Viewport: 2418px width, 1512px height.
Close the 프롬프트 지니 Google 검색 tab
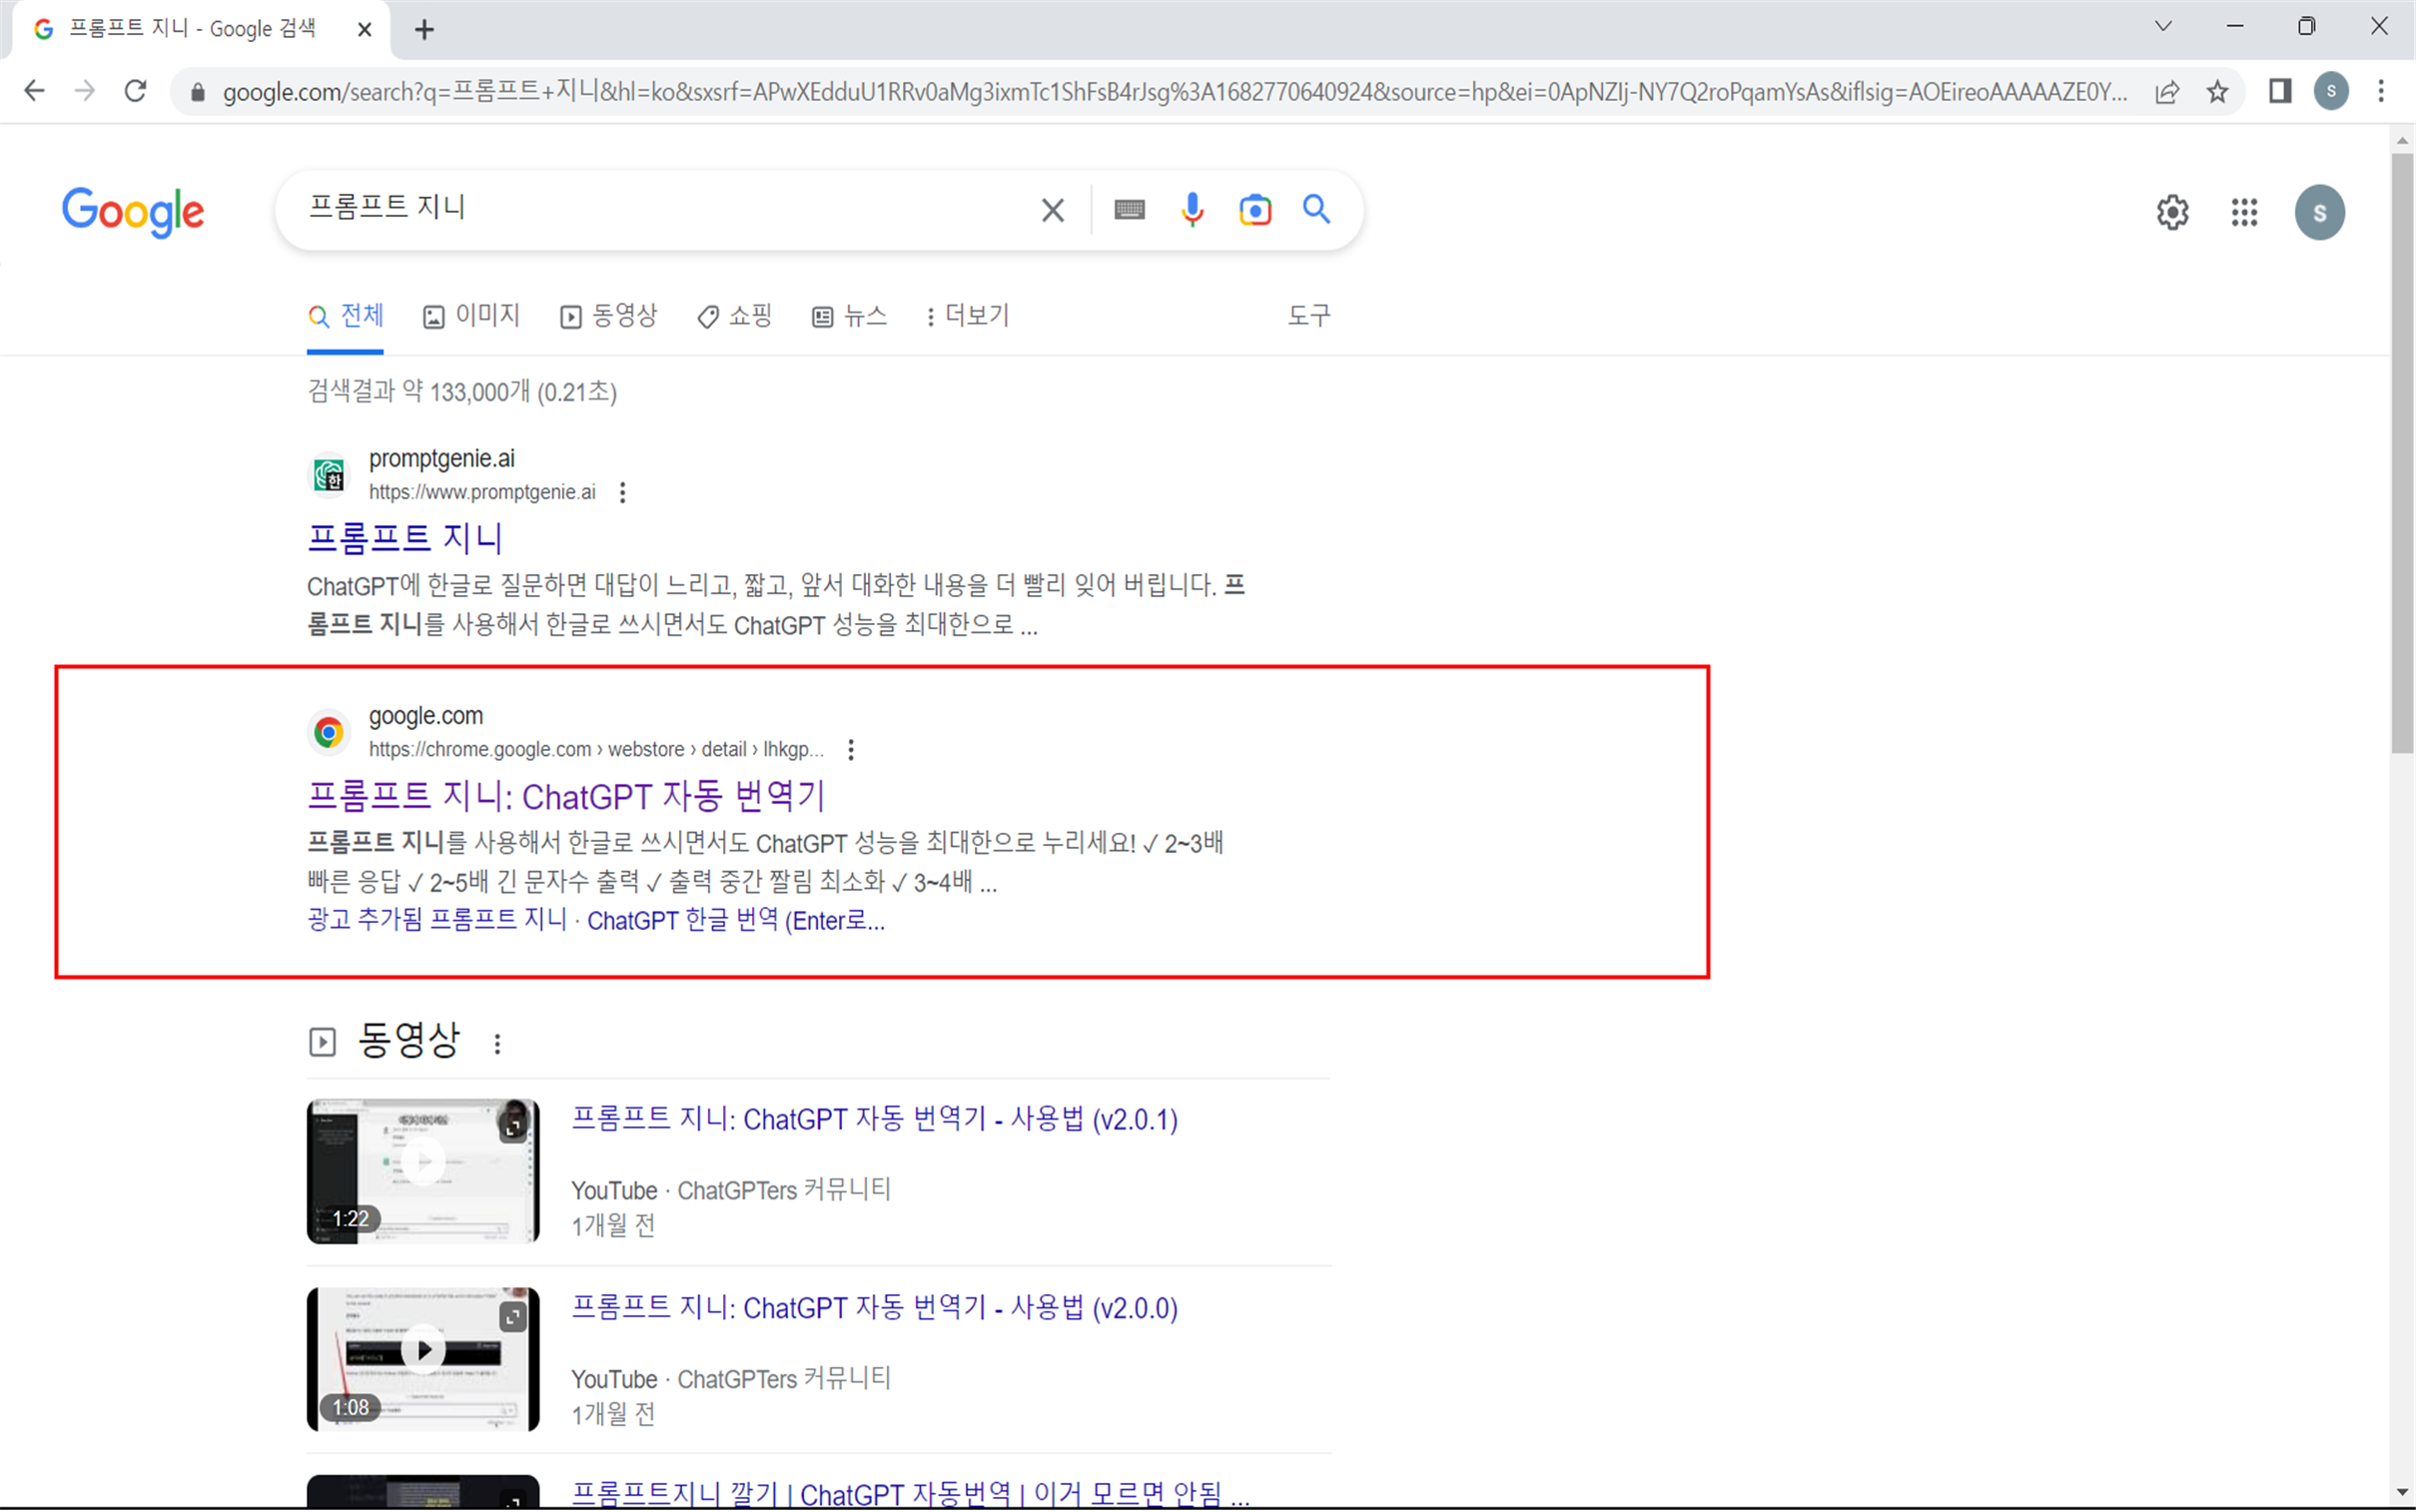[x=365, y=30]
